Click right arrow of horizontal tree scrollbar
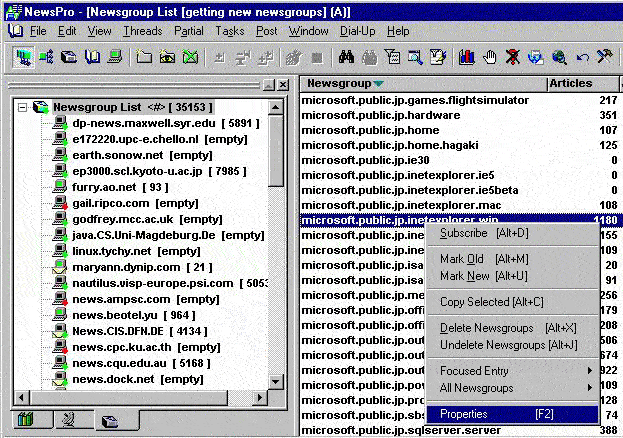This screenshot has height=438, width=623. click(x=259, y=397)
